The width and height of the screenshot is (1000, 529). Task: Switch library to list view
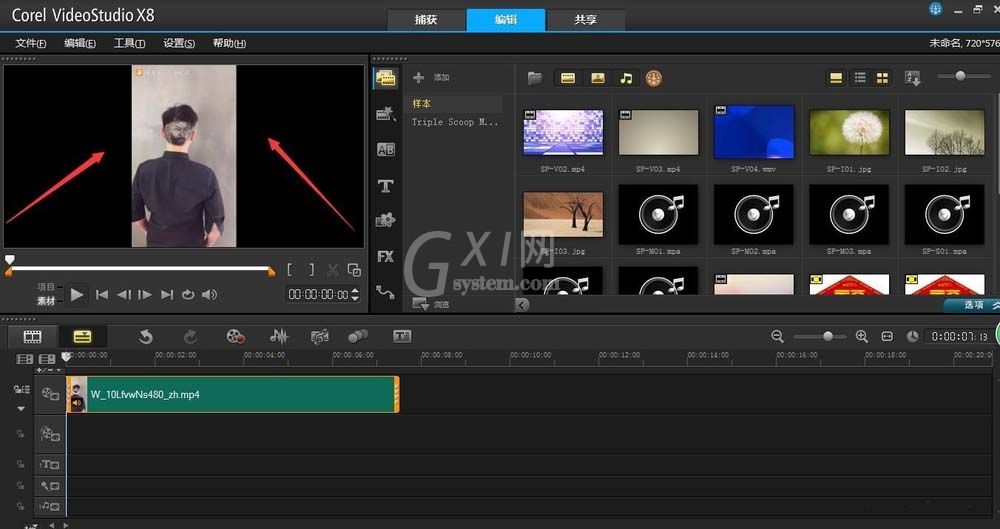point(860,78)
